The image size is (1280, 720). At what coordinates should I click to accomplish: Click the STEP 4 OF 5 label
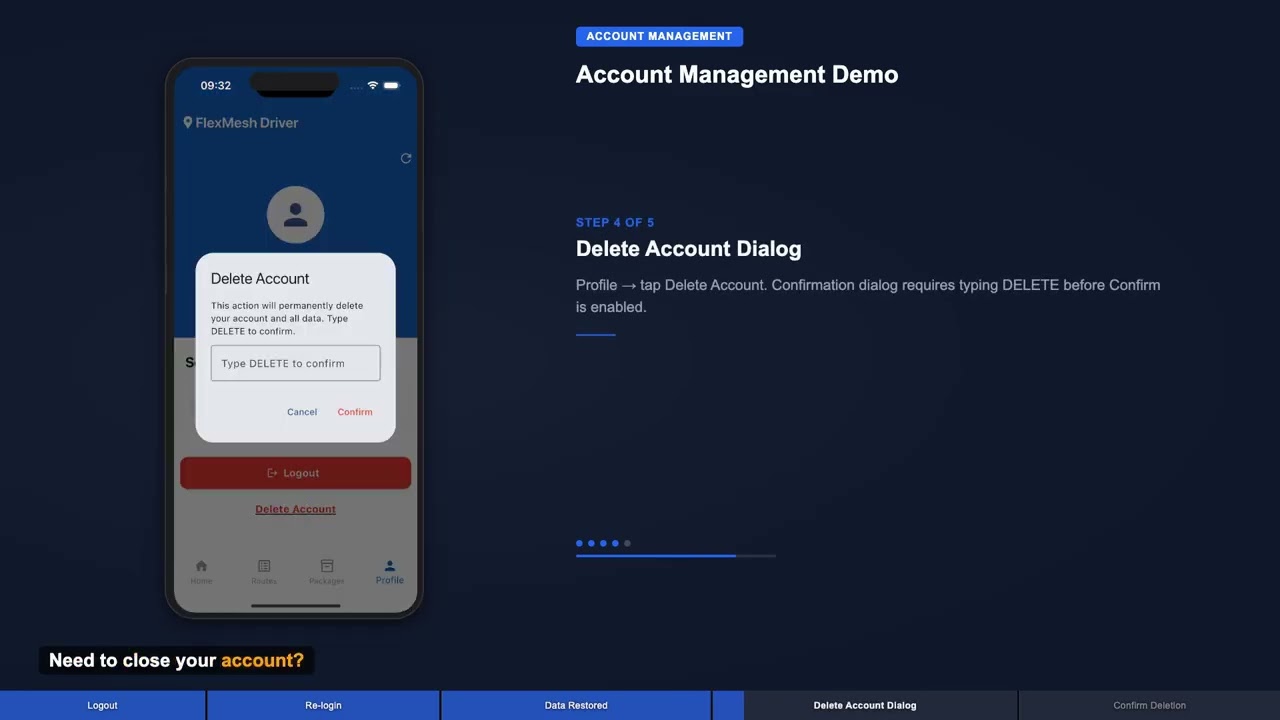click(615, 222)
